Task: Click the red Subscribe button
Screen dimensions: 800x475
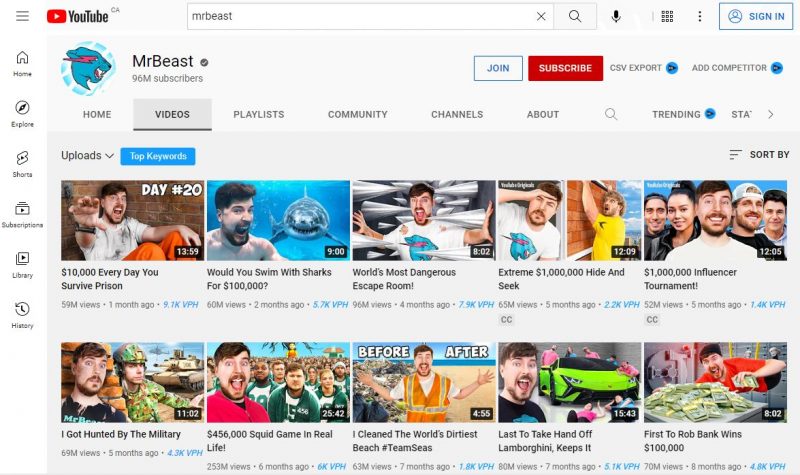Action: (x=565, y=68)
